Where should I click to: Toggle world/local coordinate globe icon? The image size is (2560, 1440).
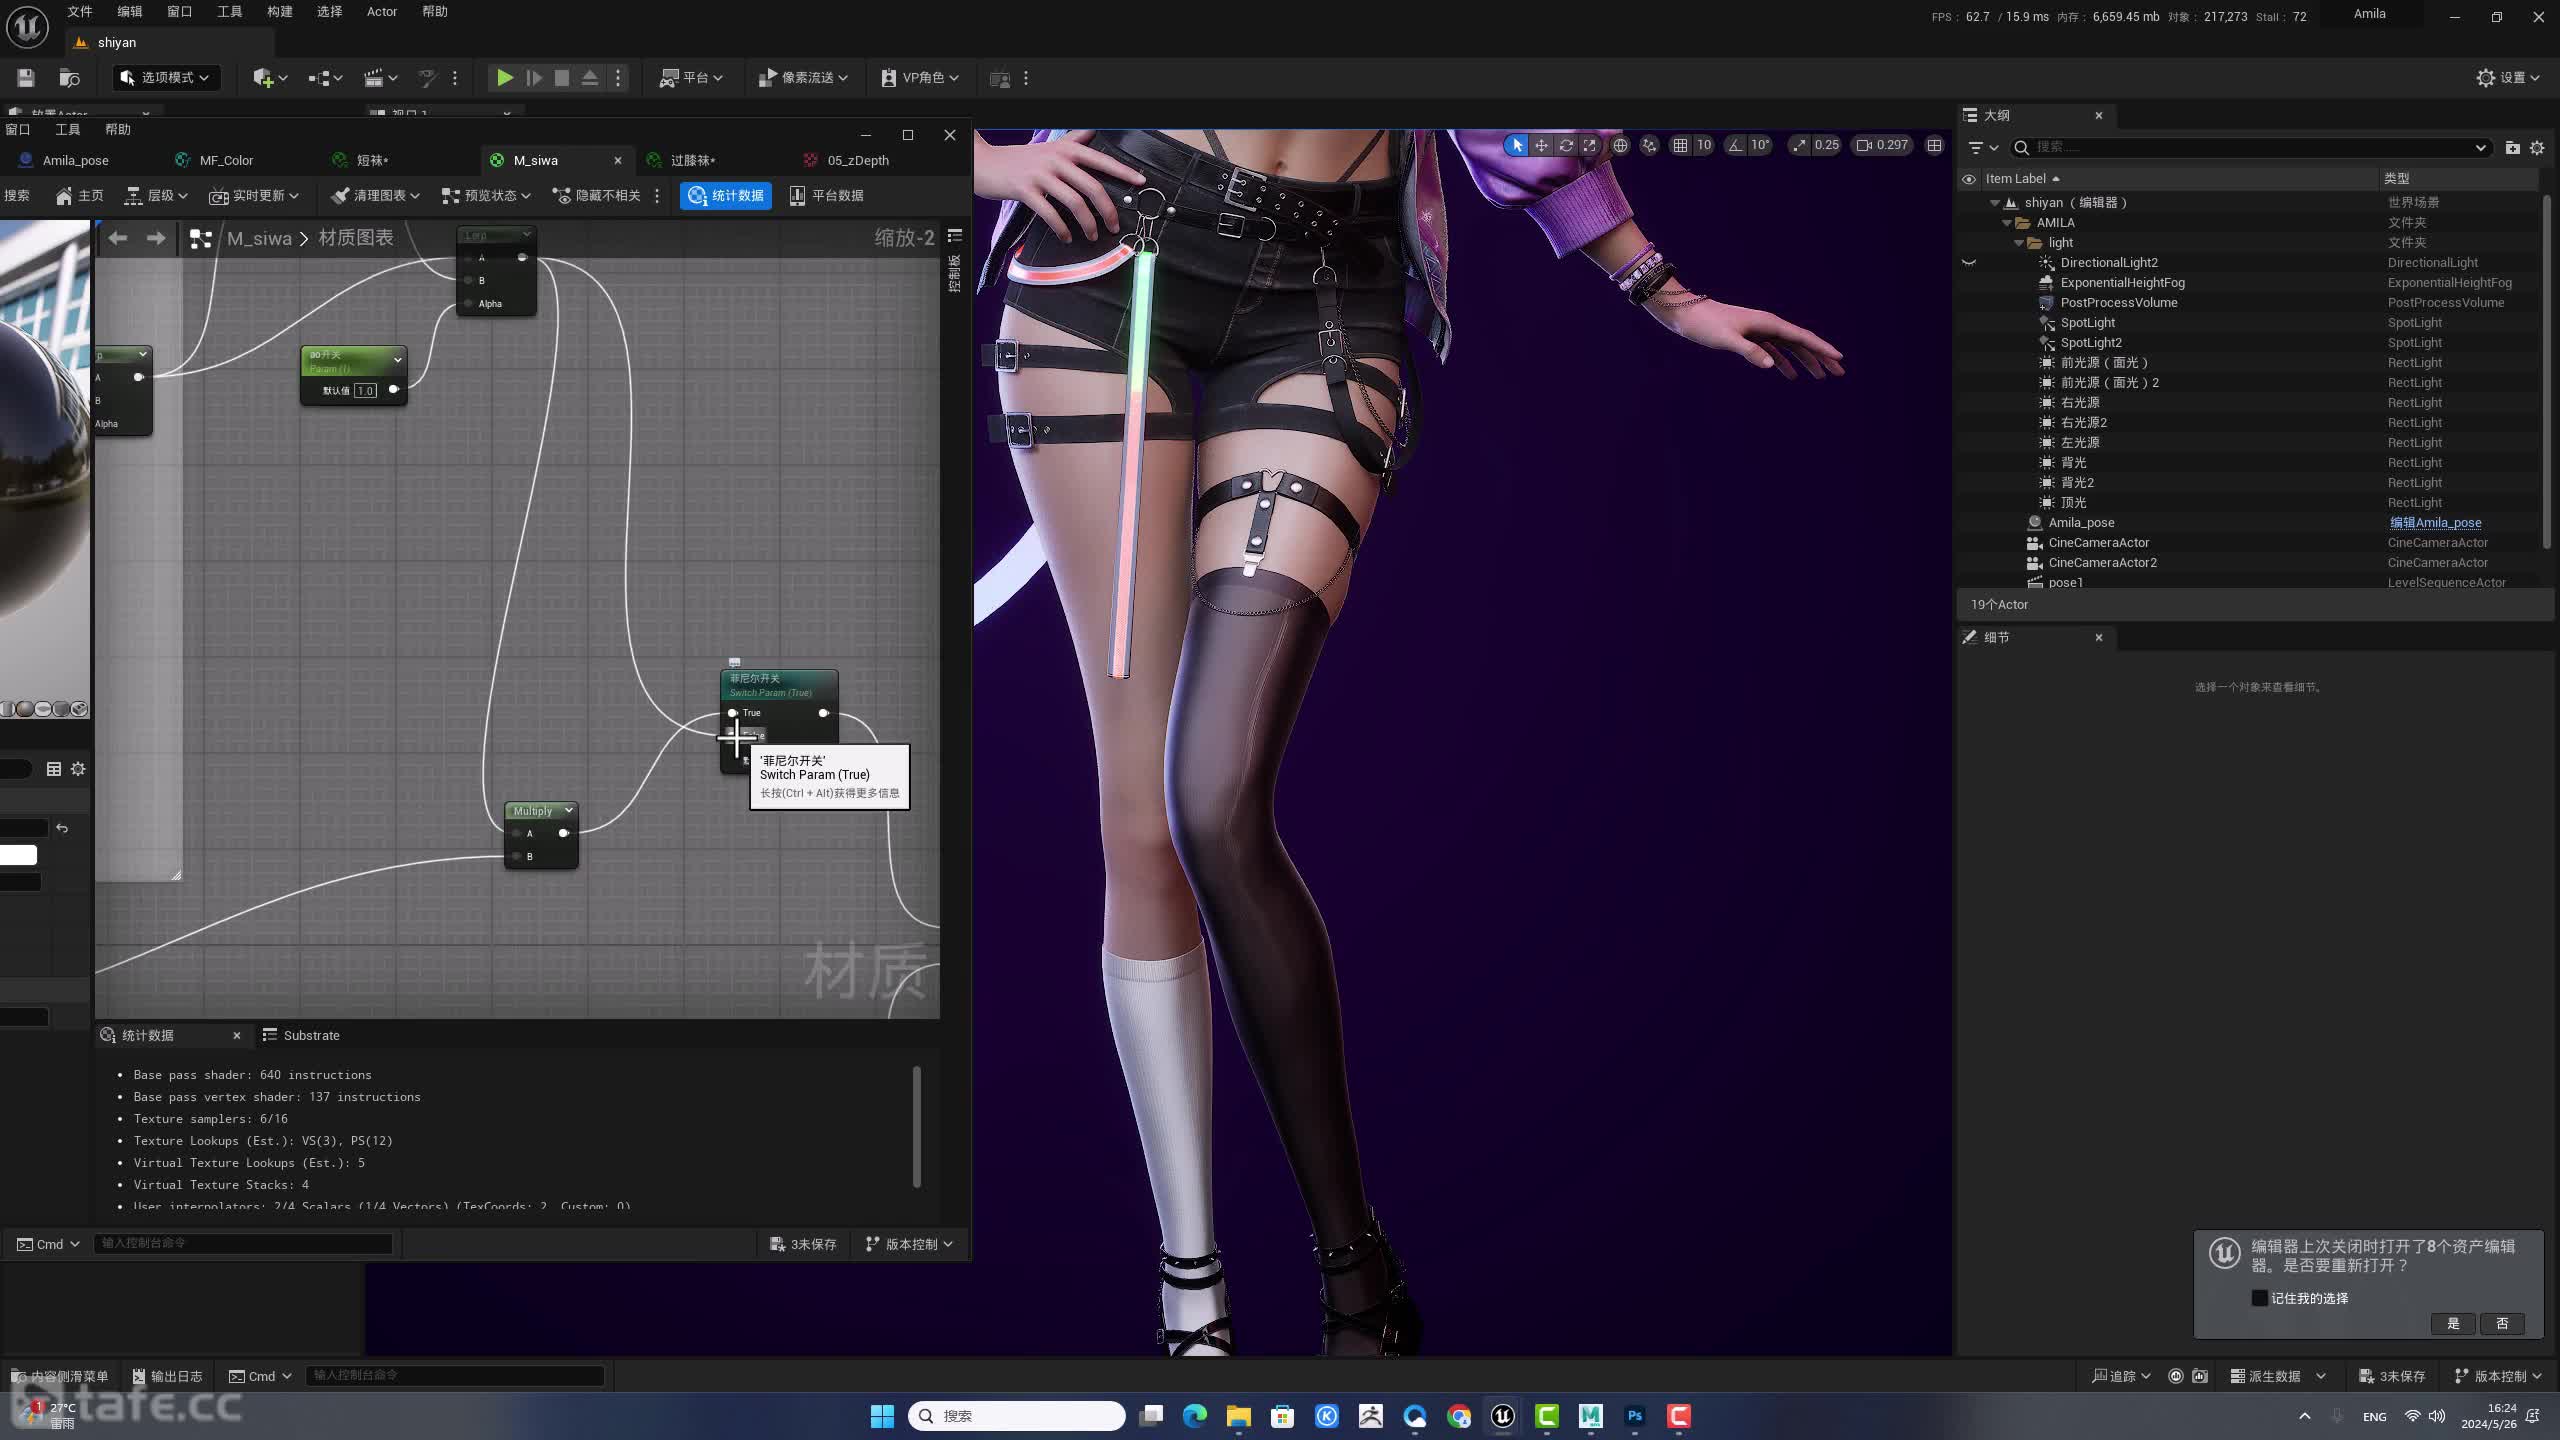1620,145
